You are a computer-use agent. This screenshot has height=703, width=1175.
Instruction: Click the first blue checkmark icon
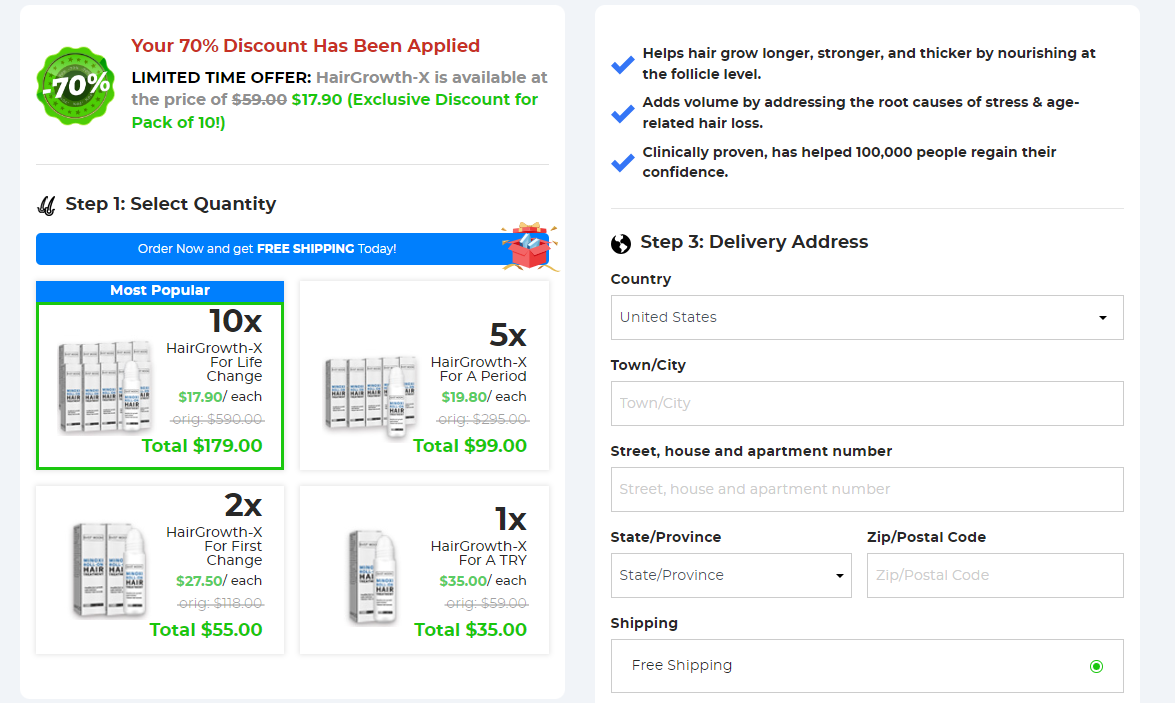[622, 64]
